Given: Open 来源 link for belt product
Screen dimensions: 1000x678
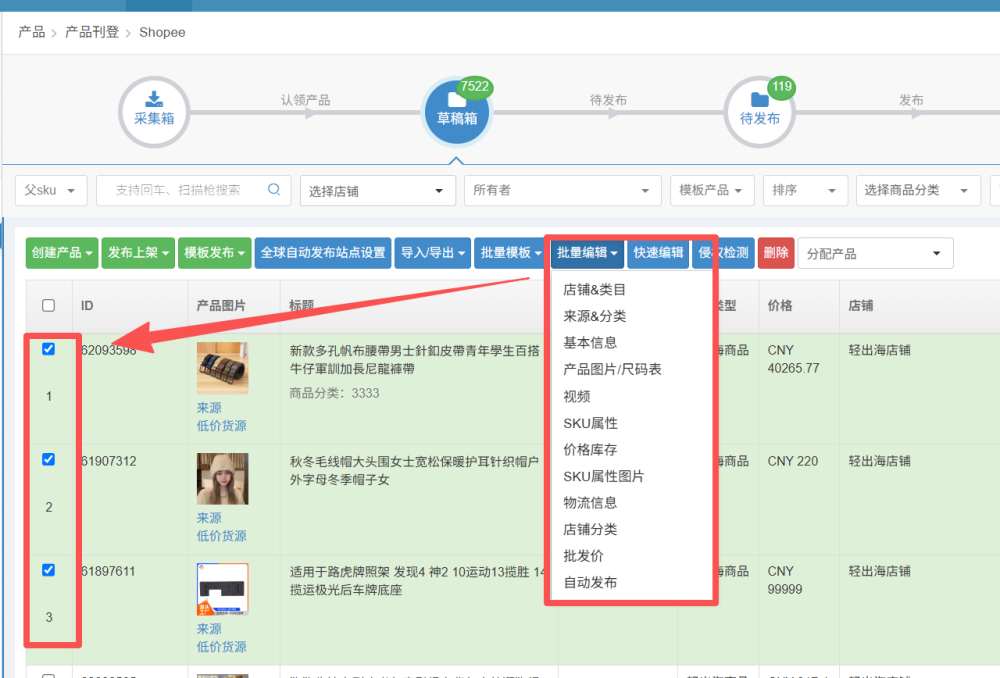Looking at the screenshot, I should click(209, 408).
